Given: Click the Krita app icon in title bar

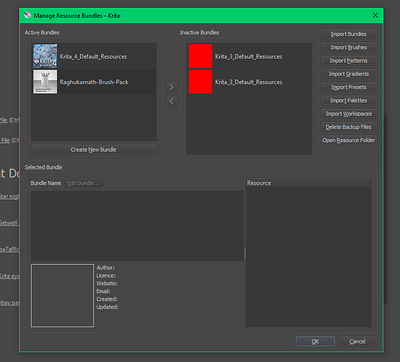Looking at the screenshot, I should [28, 16].
